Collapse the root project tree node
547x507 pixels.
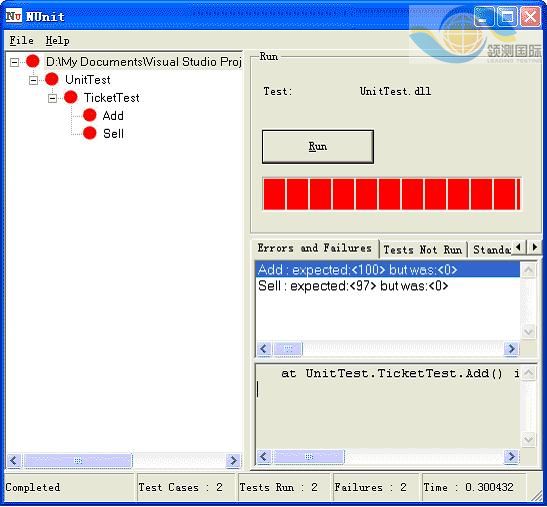pyautogui.click(x=14, y=62)
